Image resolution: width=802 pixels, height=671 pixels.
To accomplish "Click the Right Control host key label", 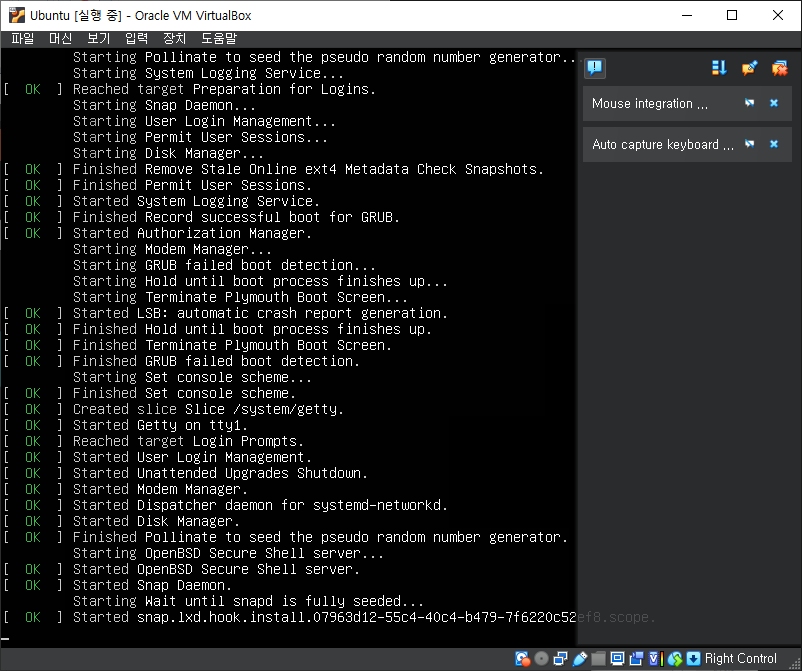I will [741, 659].
